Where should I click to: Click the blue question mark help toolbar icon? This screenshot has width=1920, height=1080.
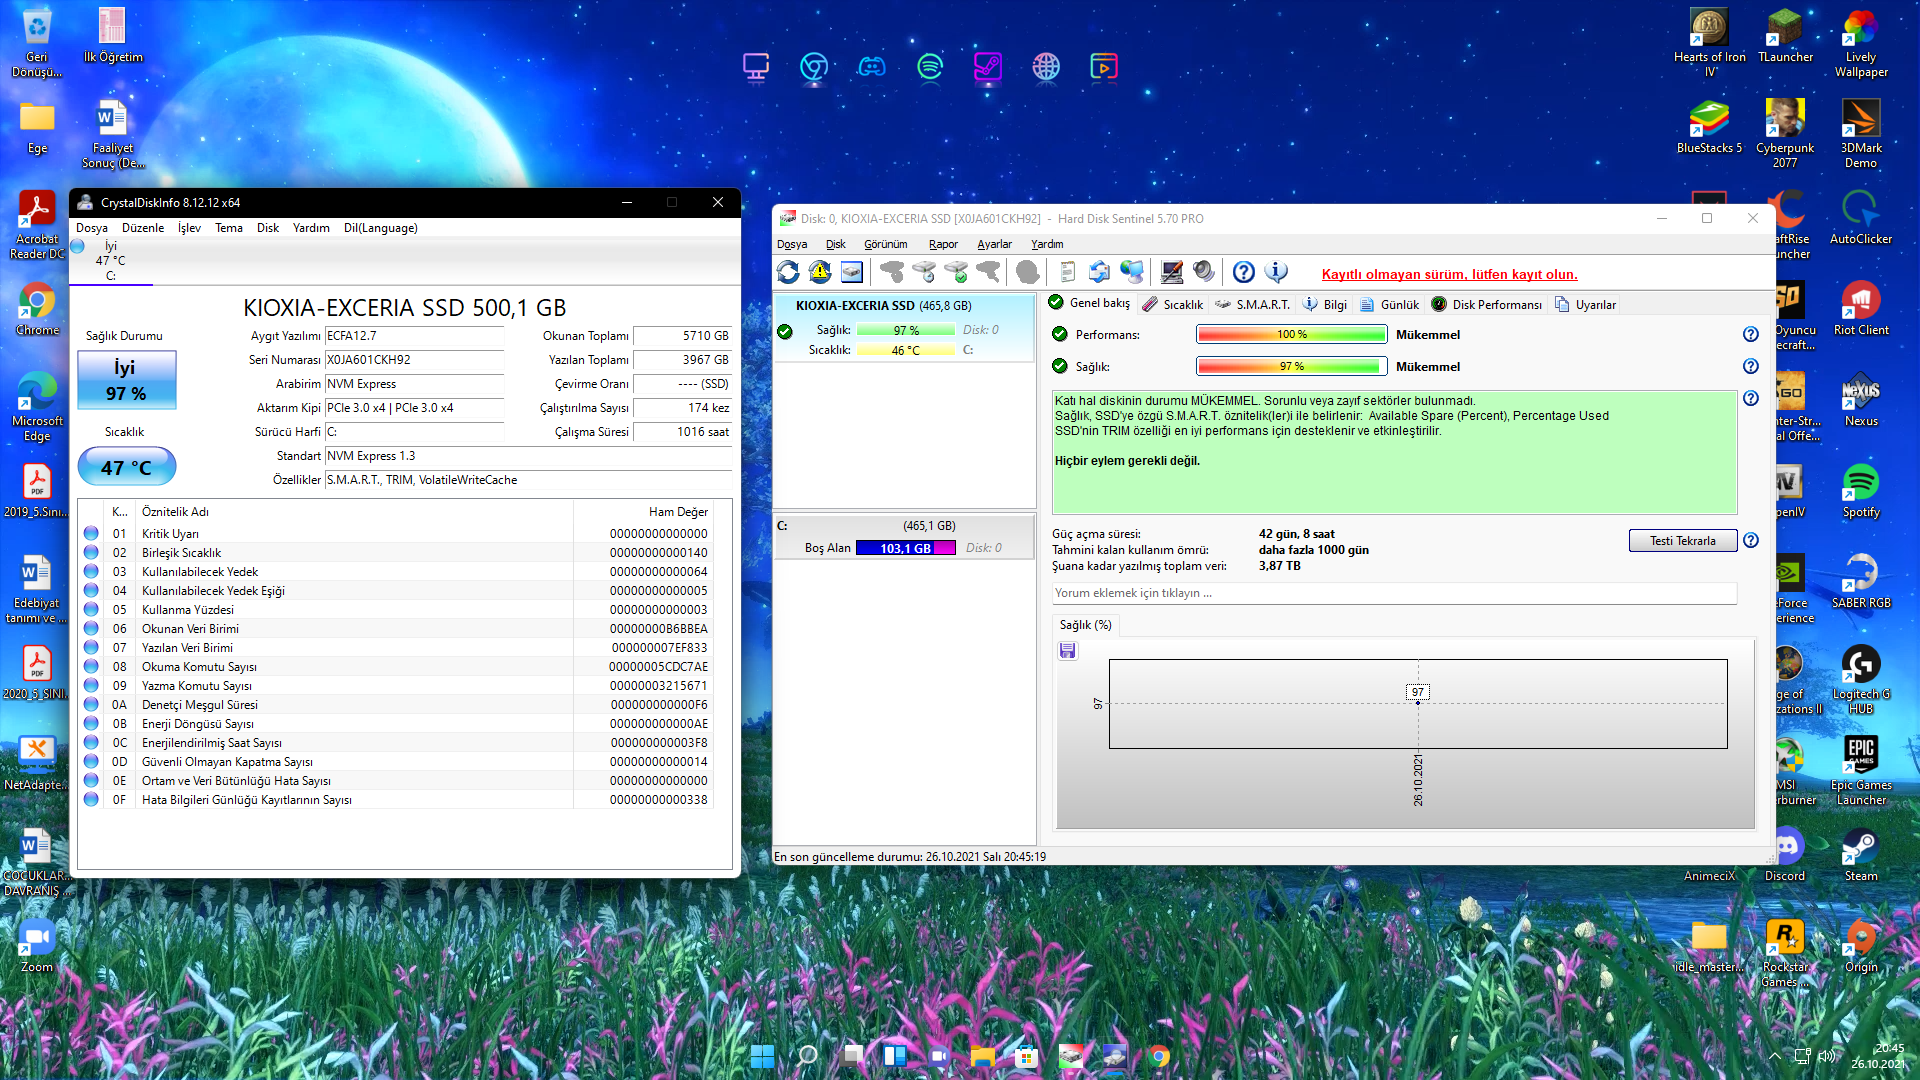pyautogui.click(x=1244, y=272)
